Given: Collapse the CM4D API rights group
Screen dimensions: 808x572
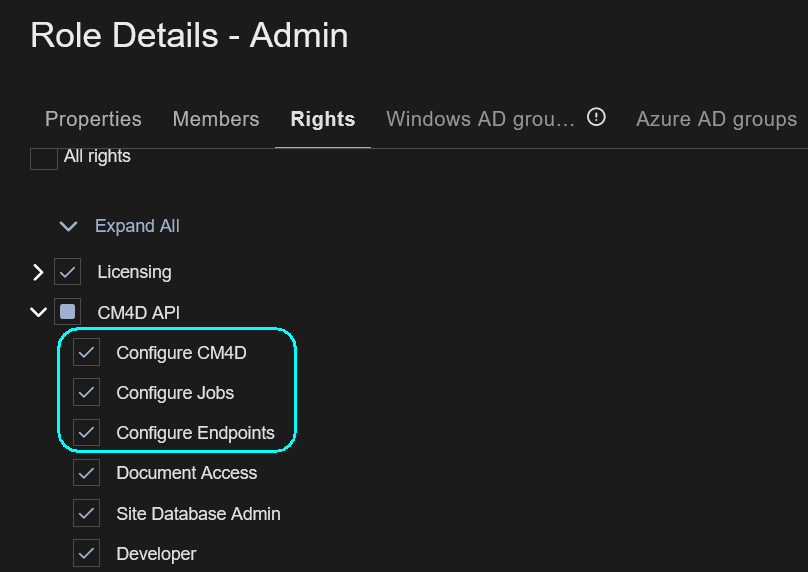Looking at the screenshot, I should [38, 312].
